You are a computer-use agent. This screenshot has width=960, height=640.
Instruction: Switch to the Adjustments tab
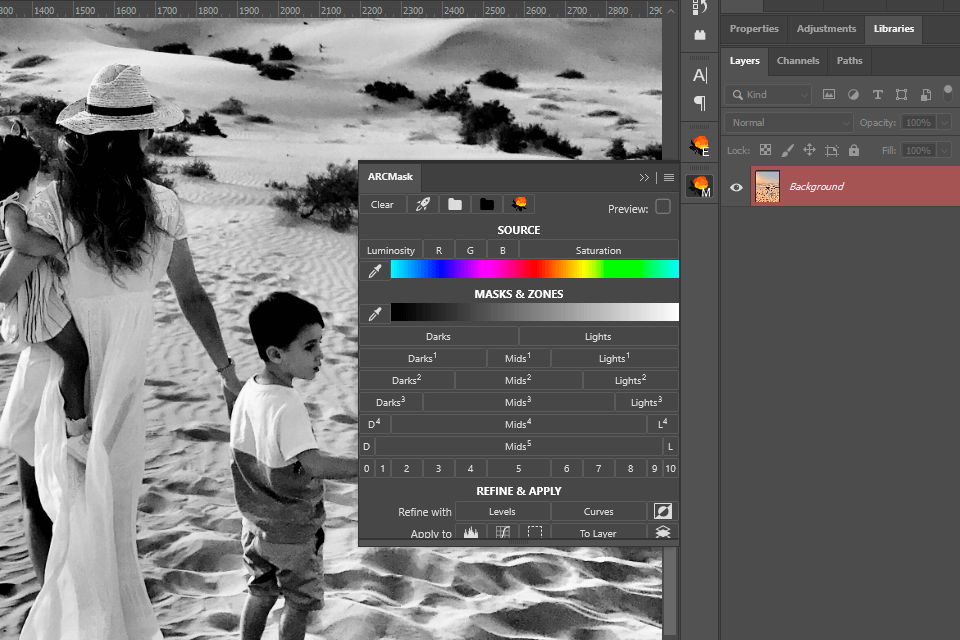(826, 29)
